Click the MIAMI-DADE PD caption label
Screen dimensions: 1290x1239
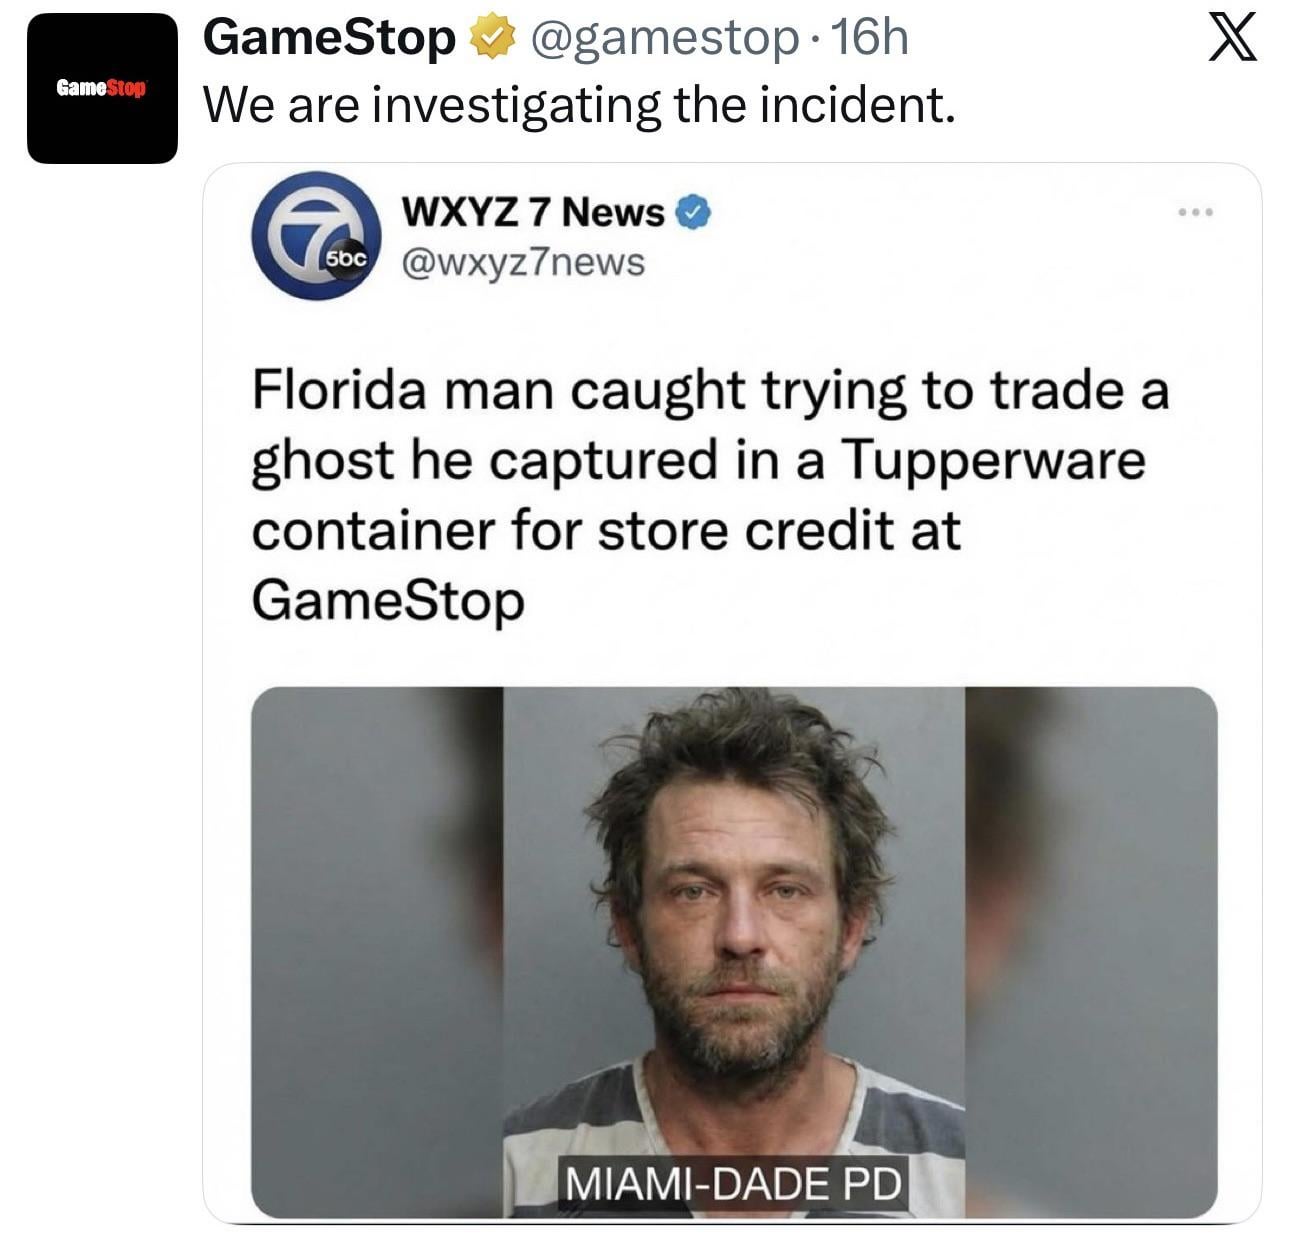click(x=734, y=1184)
